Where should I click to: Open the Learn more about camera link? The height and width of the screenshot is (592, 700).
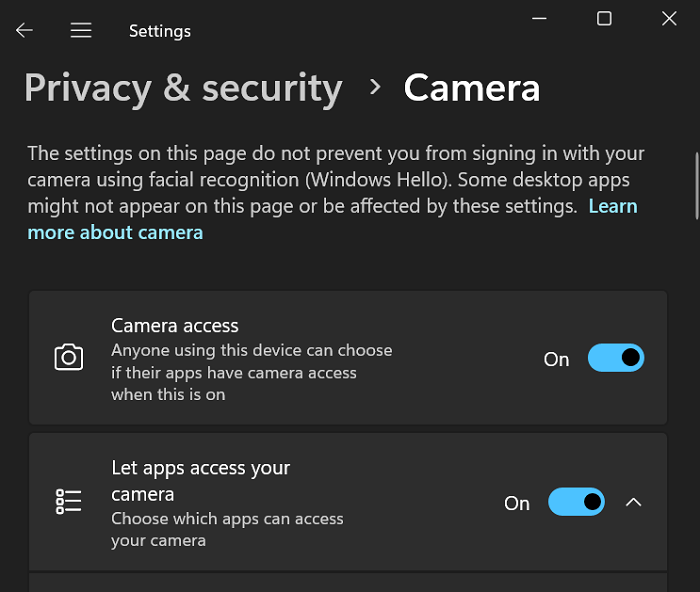tap(115, 232)
